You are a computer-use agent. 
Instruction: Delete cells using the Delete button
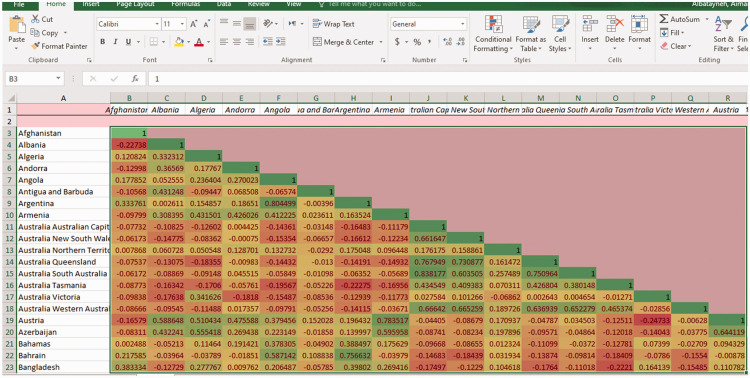pyautogui.click(x=615, y=33)
